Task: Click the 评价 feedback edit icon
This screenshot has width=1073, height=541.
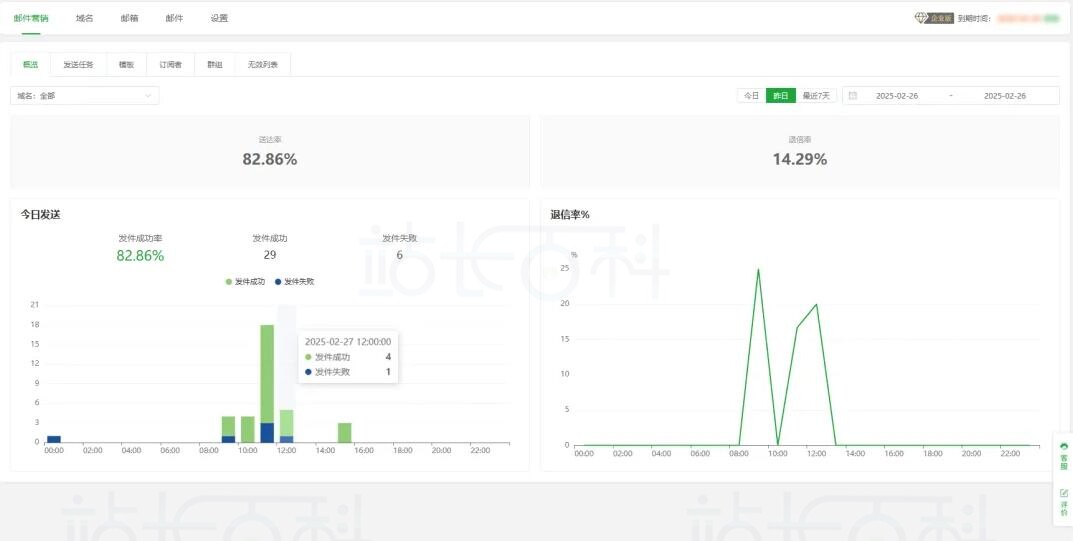Action: (x=1063, y=493)
